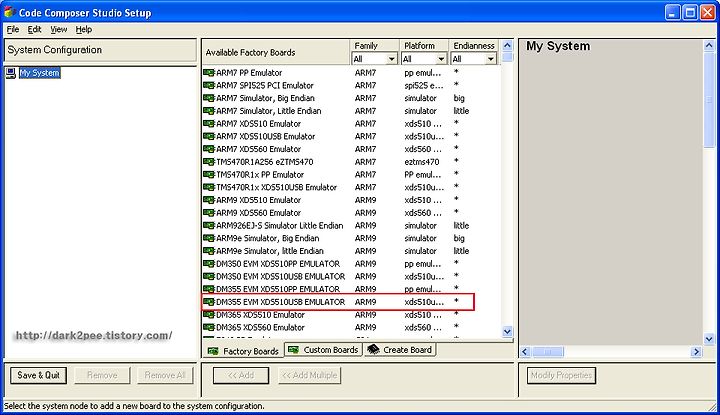This screenshot has height=415, width=720.
Task: Click the DM365 XDS560 Emulator board icon
Action: 208,327
